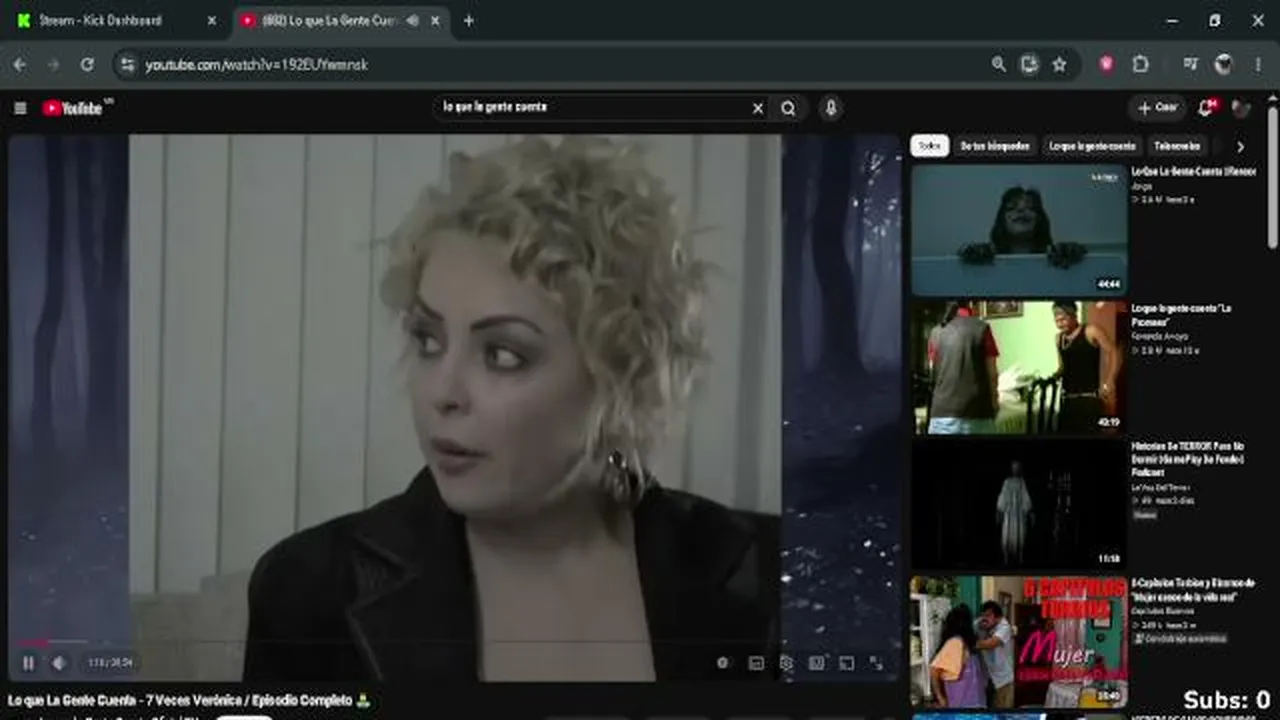The image size is (1280, 720).
Task: Open the YouTube guide hamburger menu
Action: [x=20, y=108]
